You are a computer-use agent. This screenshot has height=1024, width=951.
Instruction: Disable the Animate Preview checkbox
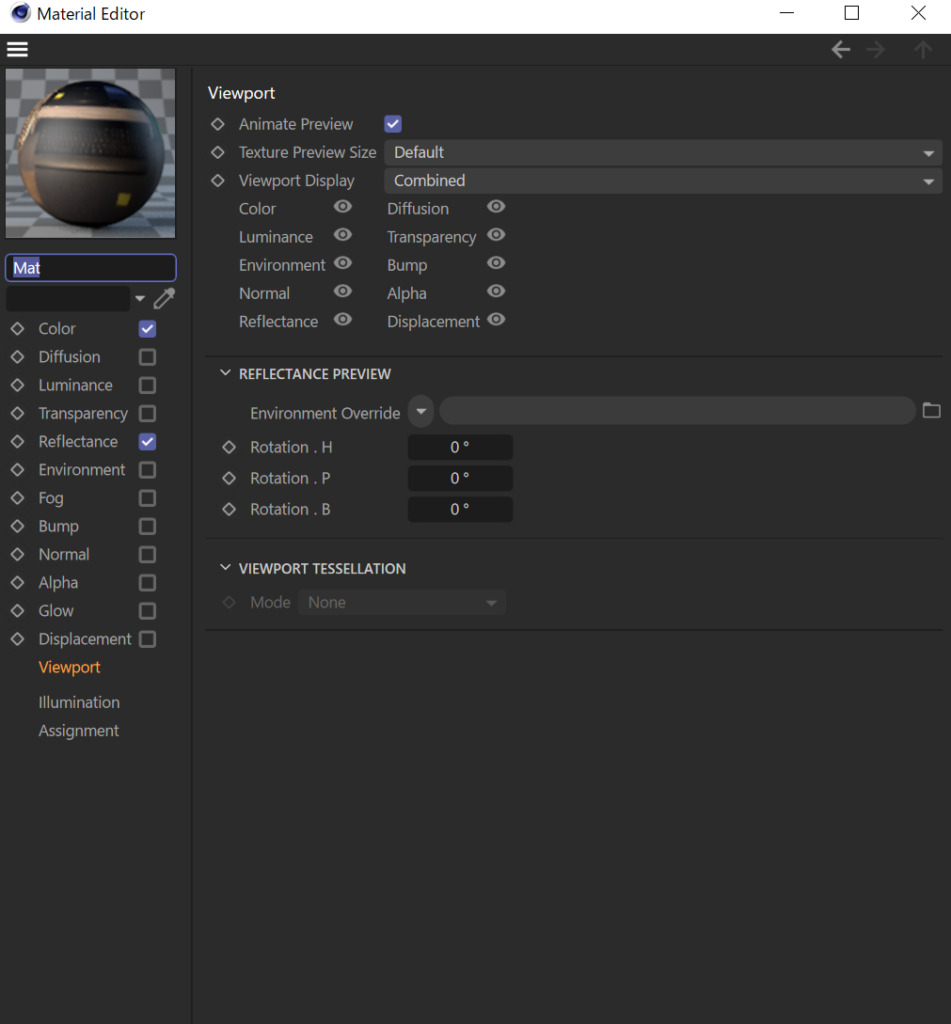tap(393, 124)
